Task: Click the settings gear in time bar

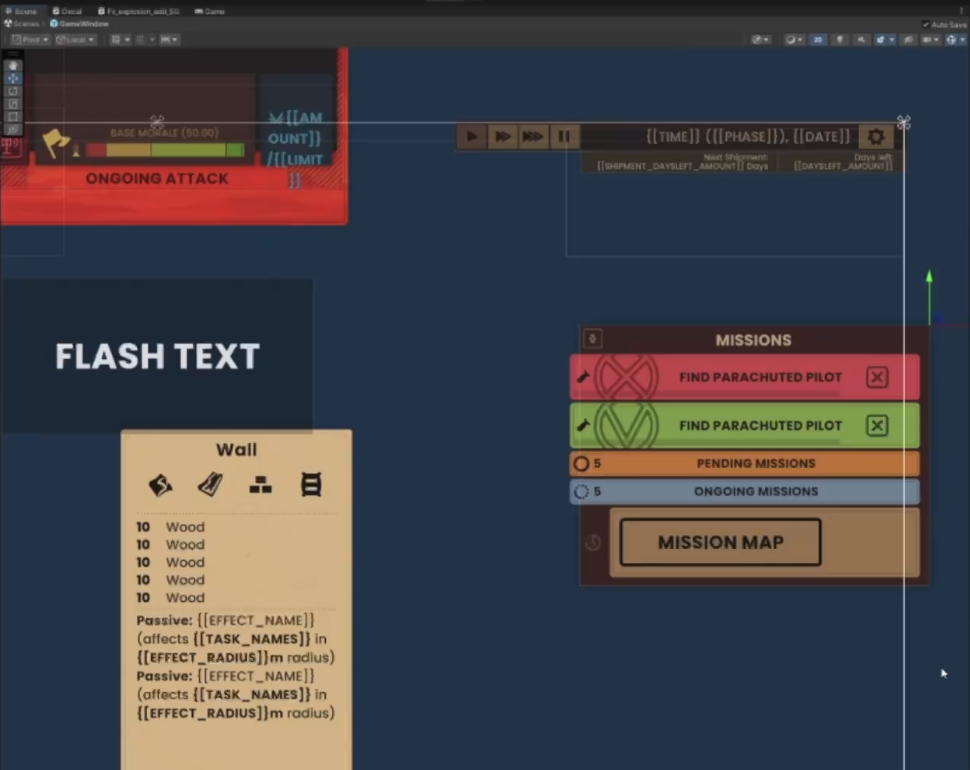Action: (875, 137)
